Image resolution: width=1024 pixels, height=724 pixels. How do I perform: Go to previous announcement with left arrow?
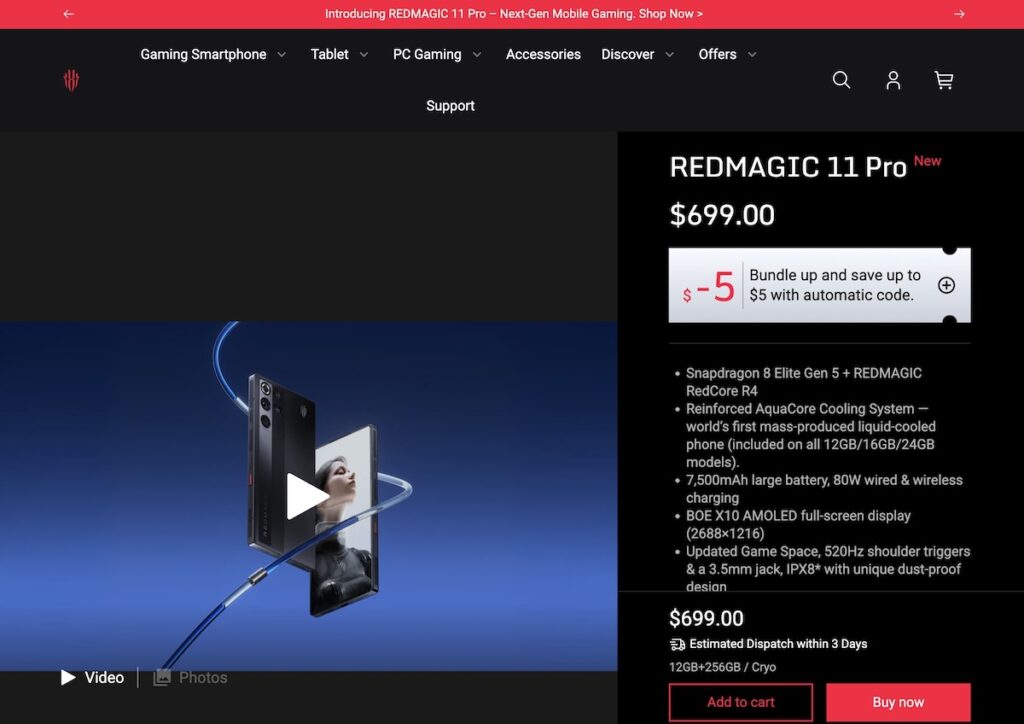pyautogui.click(x=68, y=14)
